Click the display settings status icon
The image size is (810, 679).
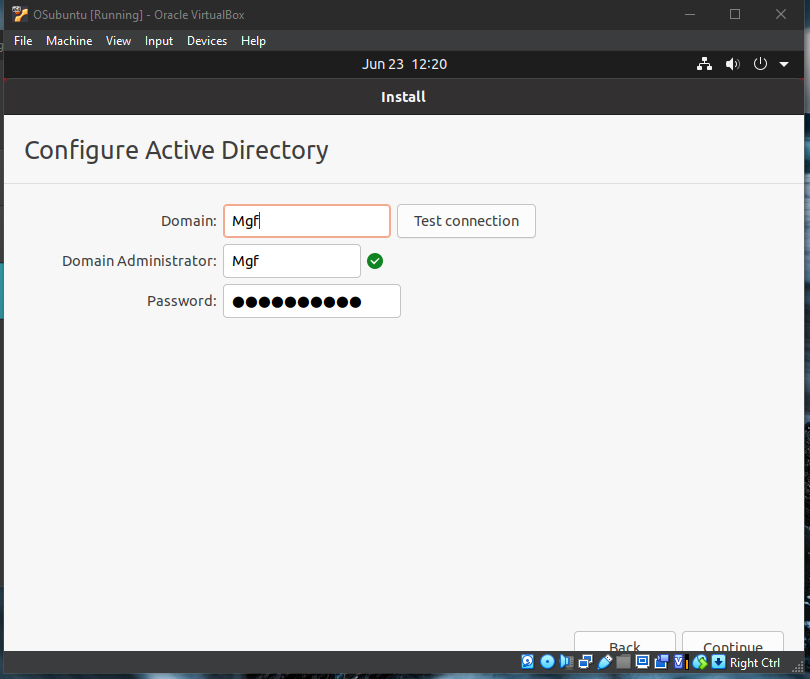tap(642, 662)
